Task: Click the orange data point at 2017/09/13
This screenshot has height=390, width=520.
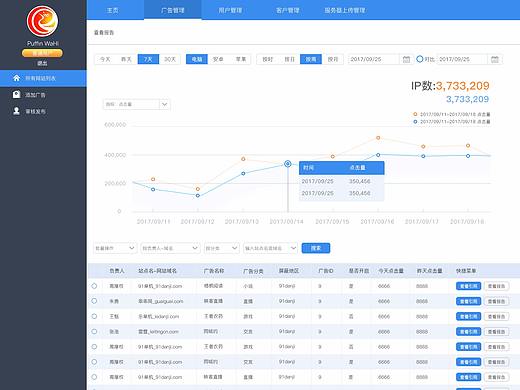Action: 243,159
